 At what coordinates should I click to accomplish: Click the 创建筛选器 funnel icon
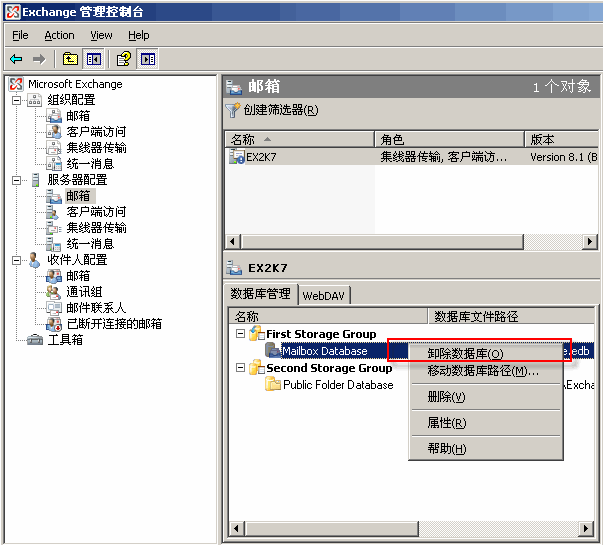(233, 110)
